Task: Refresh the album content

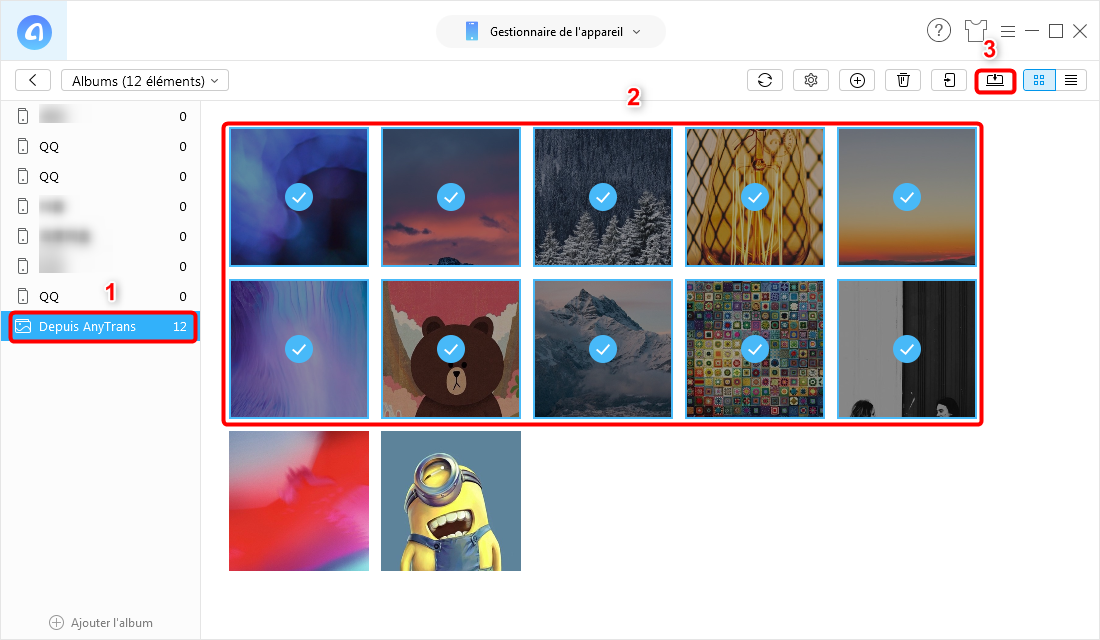Action: point(765,80)
